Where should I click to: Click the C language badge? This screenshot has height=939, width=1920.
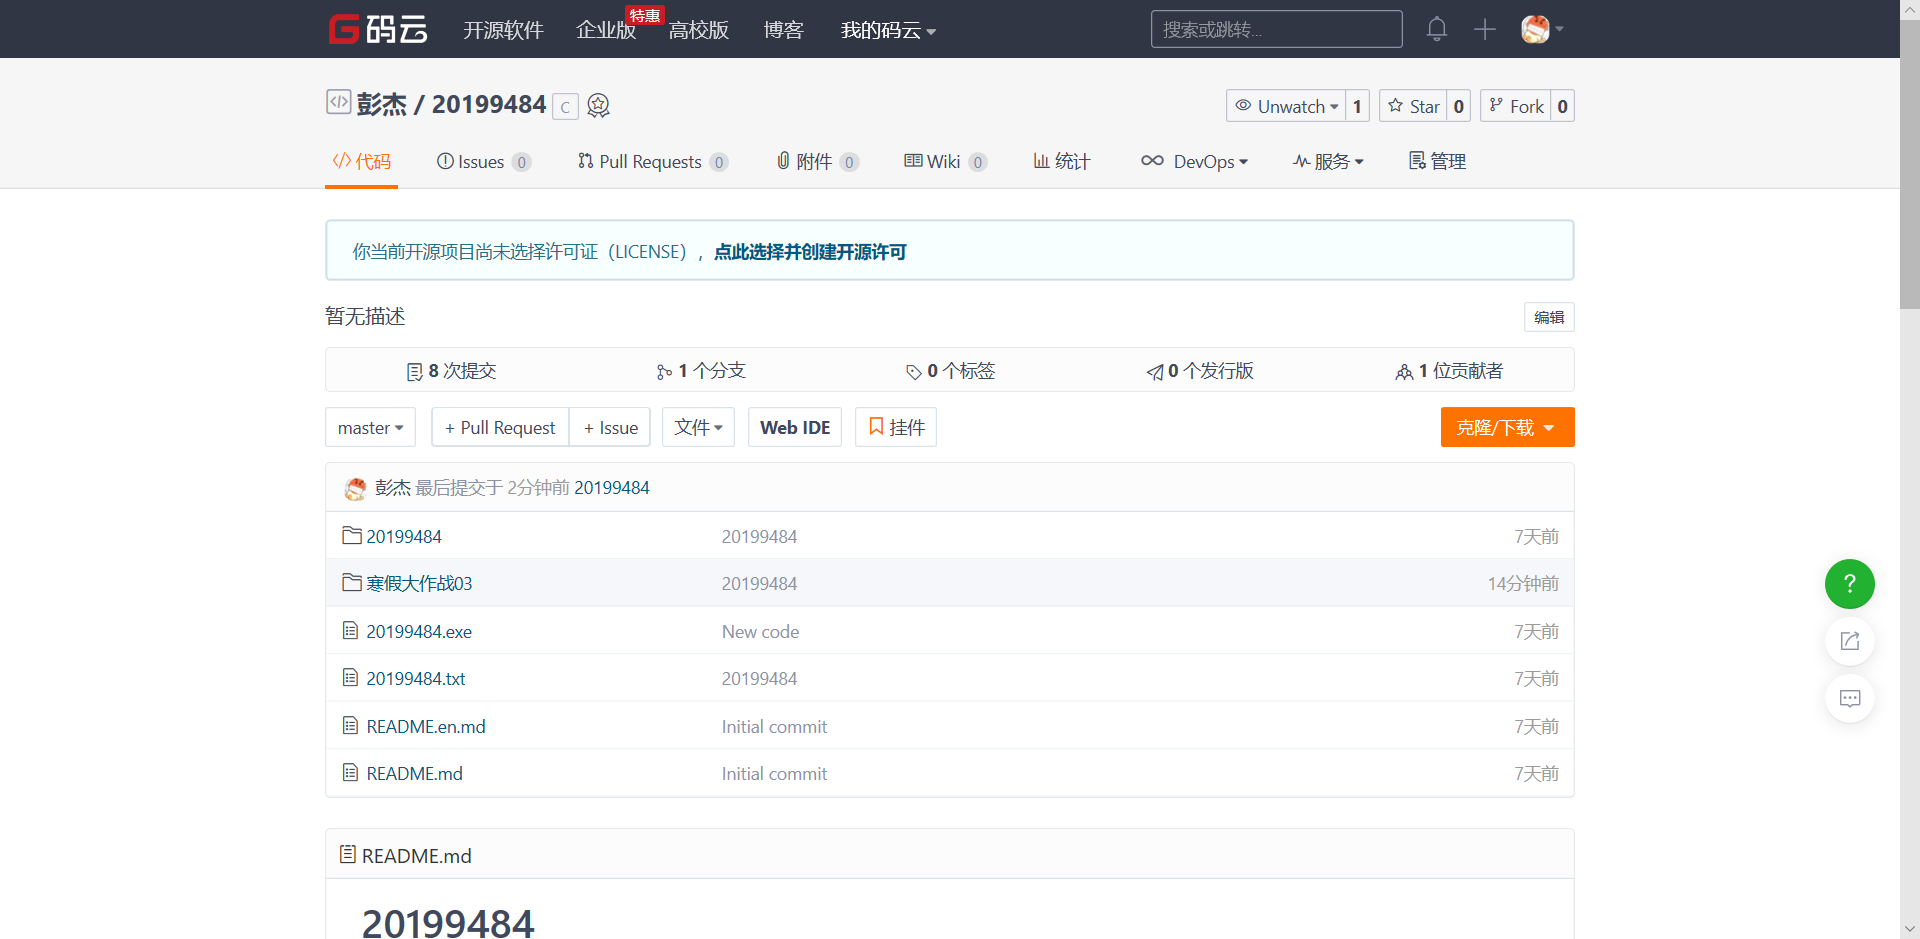click(565, 106)
